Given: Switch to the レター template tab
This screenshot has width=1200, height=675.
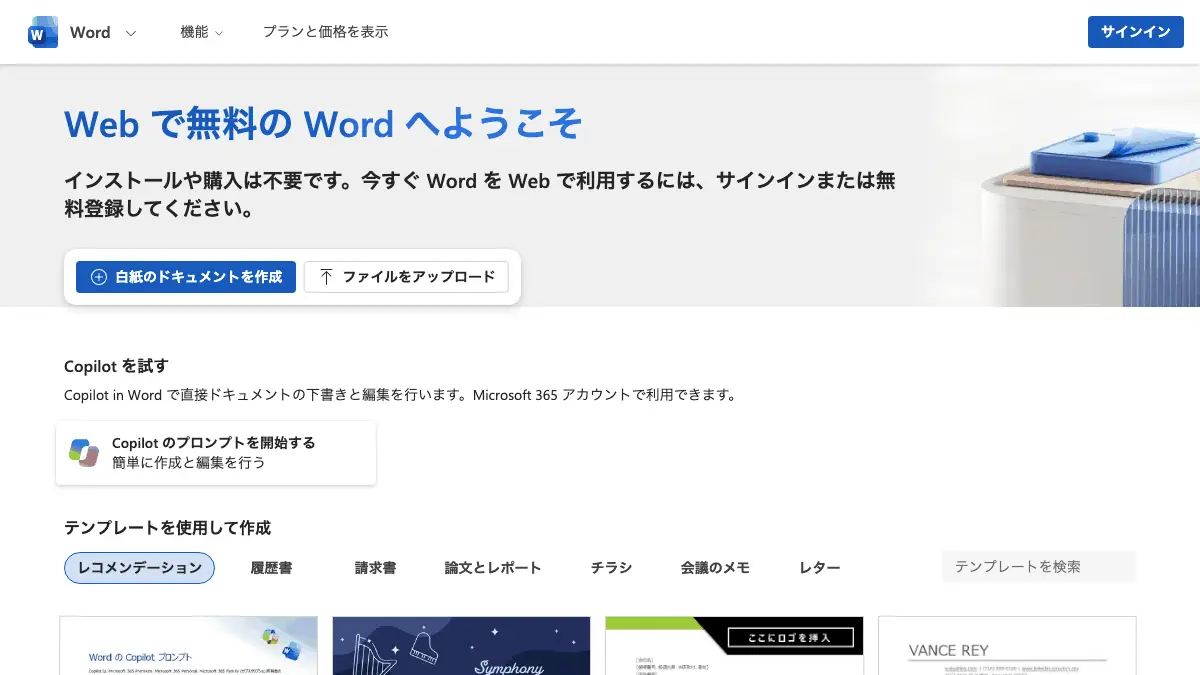Looking at the screenshot, I should 820,568.
